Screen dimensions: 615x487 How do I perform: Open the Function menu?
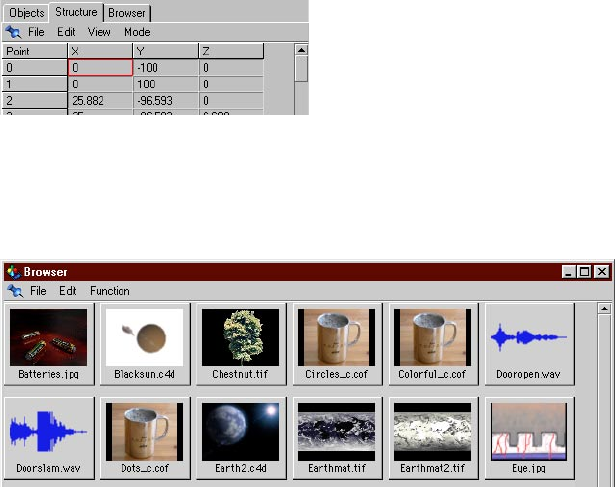pyautogui.click(x=110, y=291)
